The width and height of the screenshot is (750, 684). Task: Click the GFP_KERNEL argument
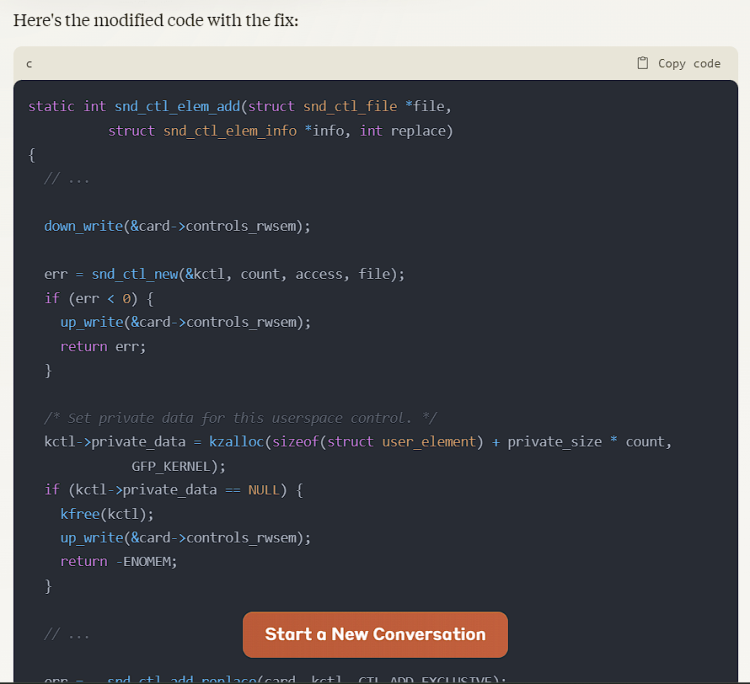pos(175,466)
